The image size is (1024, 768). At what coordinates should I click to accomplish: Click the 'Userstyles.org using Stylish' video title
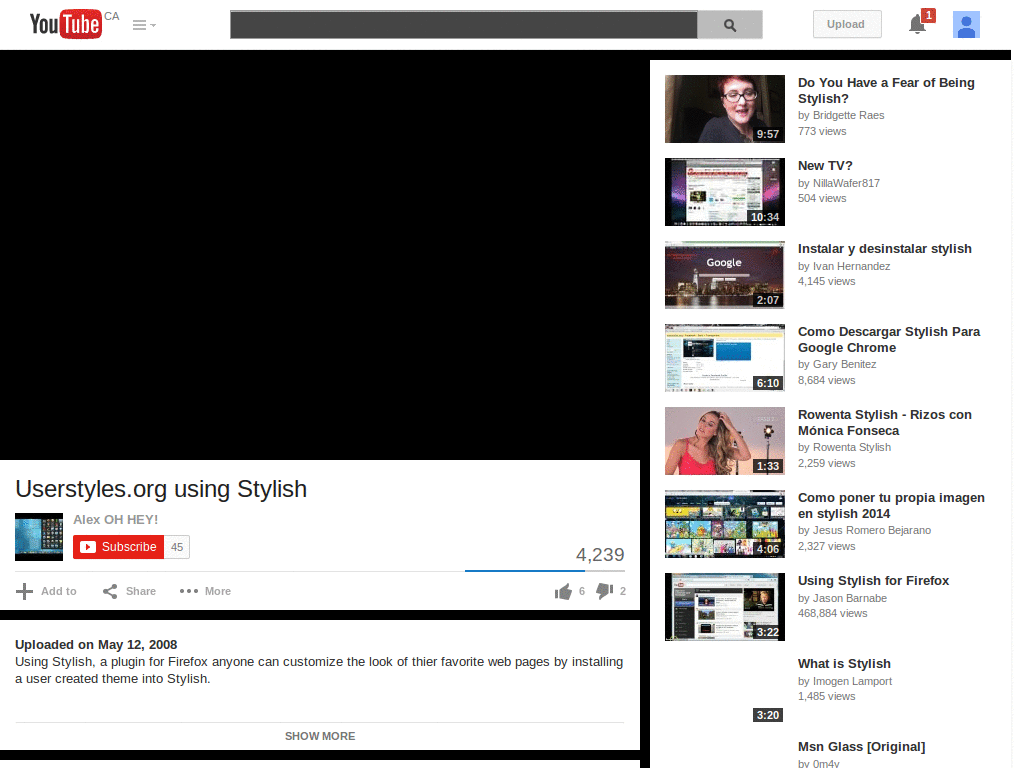pos(161,488)
